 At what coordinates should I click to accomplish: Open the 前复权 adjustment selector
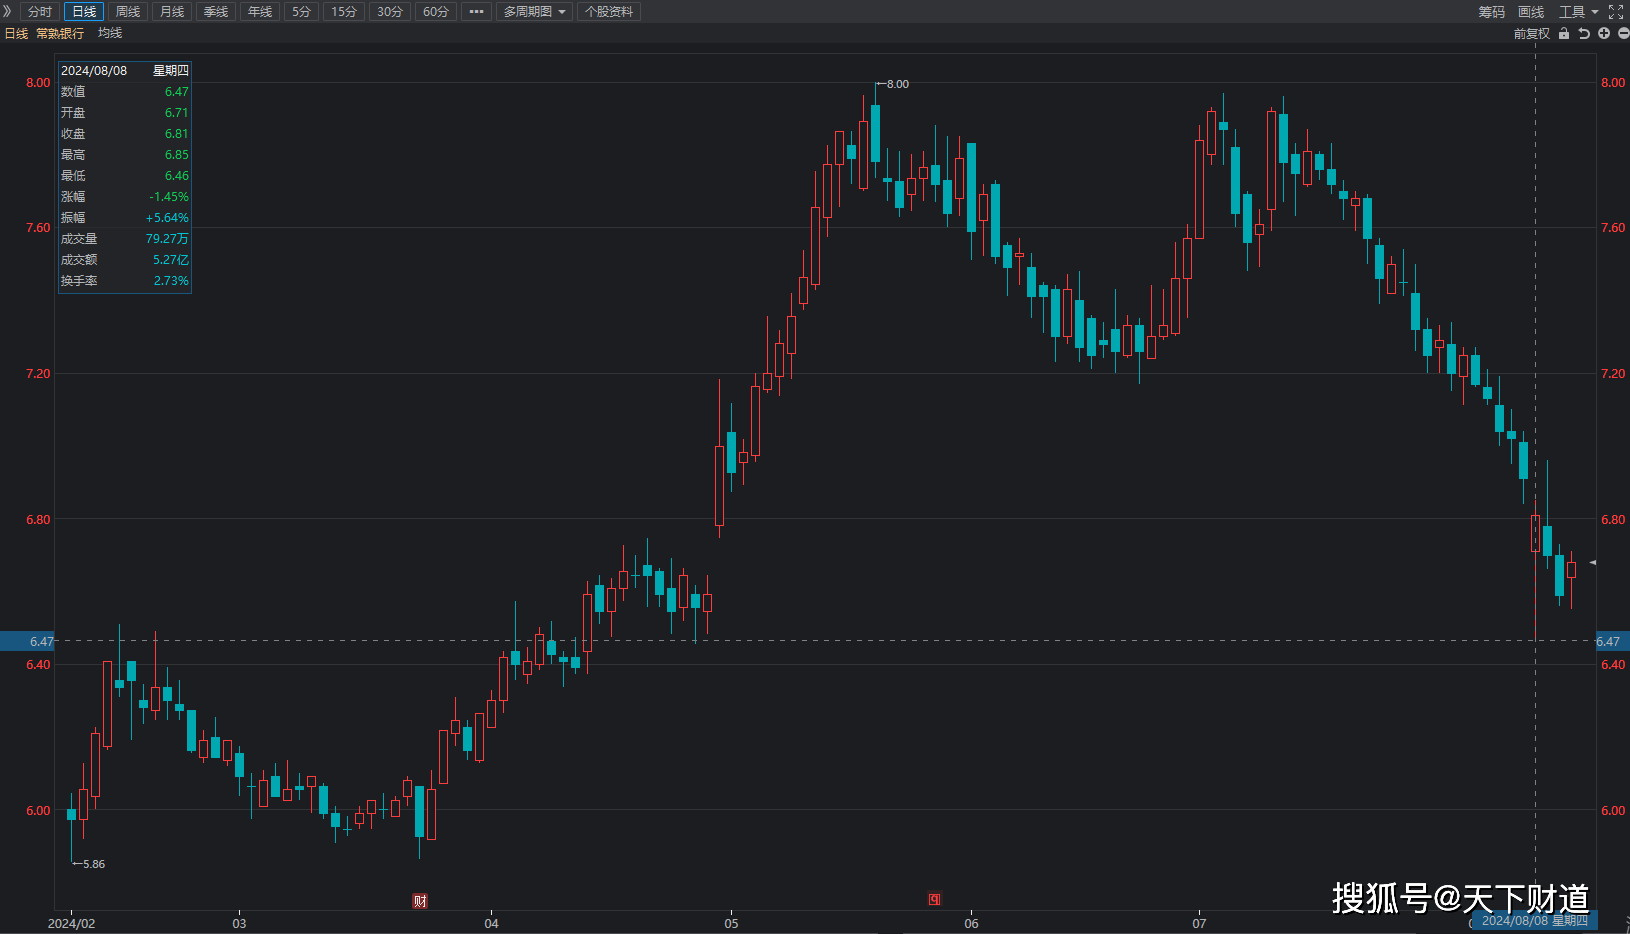(1531, 33)
